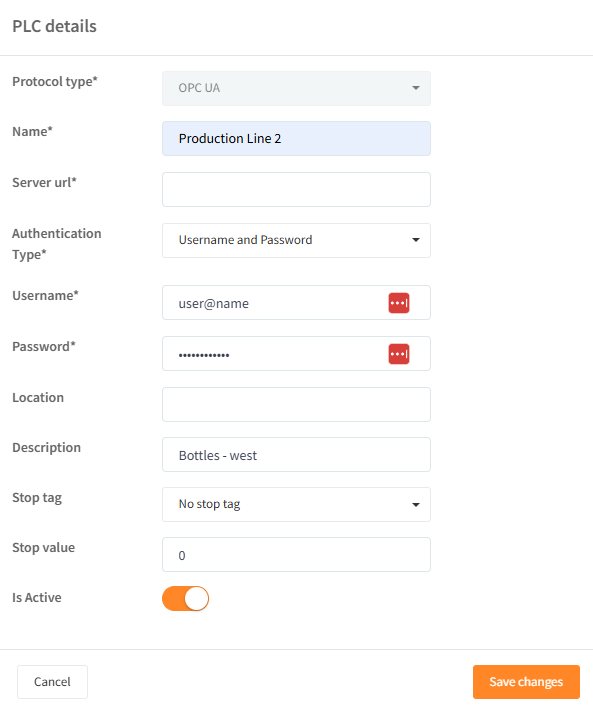The image size is (593, 710).
Task: Click the Stop value input box
Action: coord(296,555)
